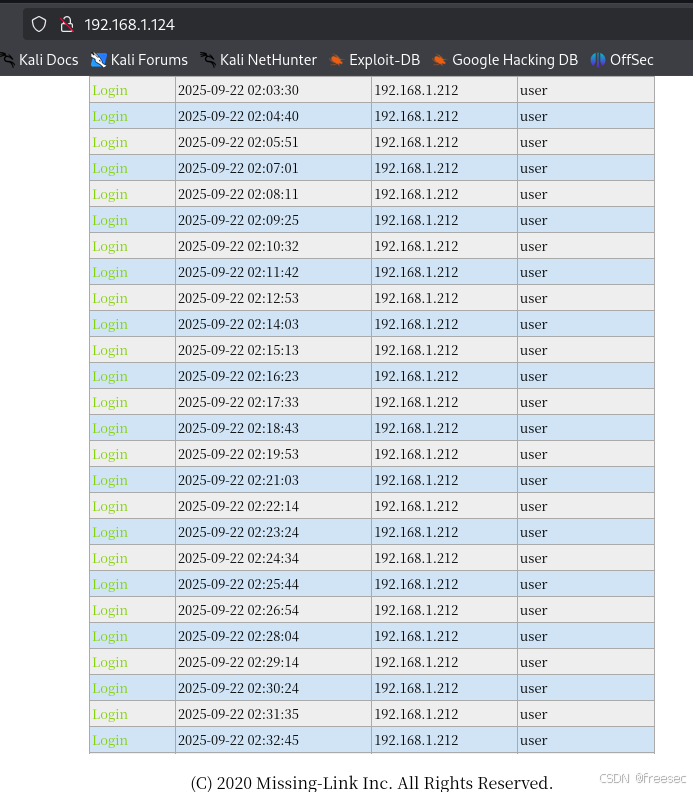This screenshot has width=693, height=792.
Task: Select timestamp 2025-09-22 02:32:45
Action: (x=238, y=740)
